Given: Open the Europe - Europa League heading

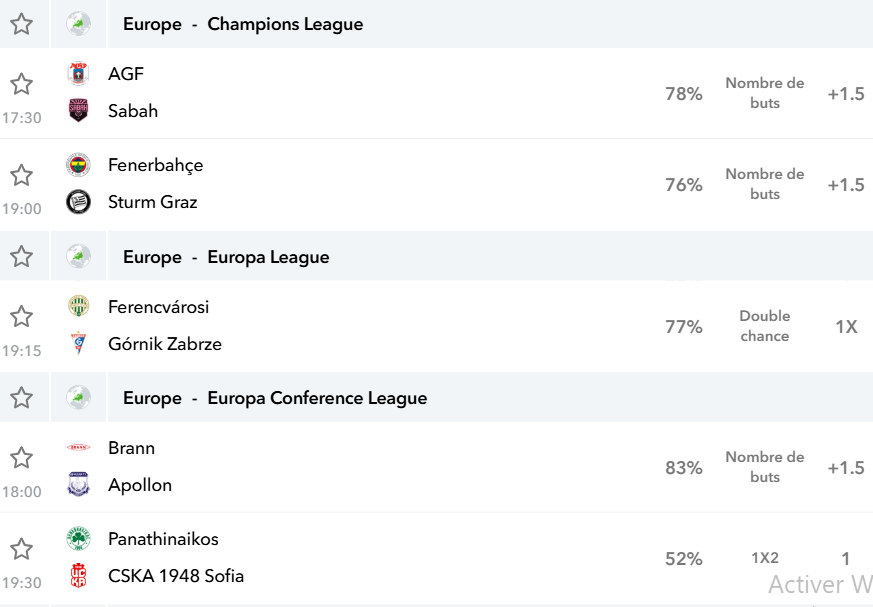Looking at the screenshot, I should coord(226,257).
